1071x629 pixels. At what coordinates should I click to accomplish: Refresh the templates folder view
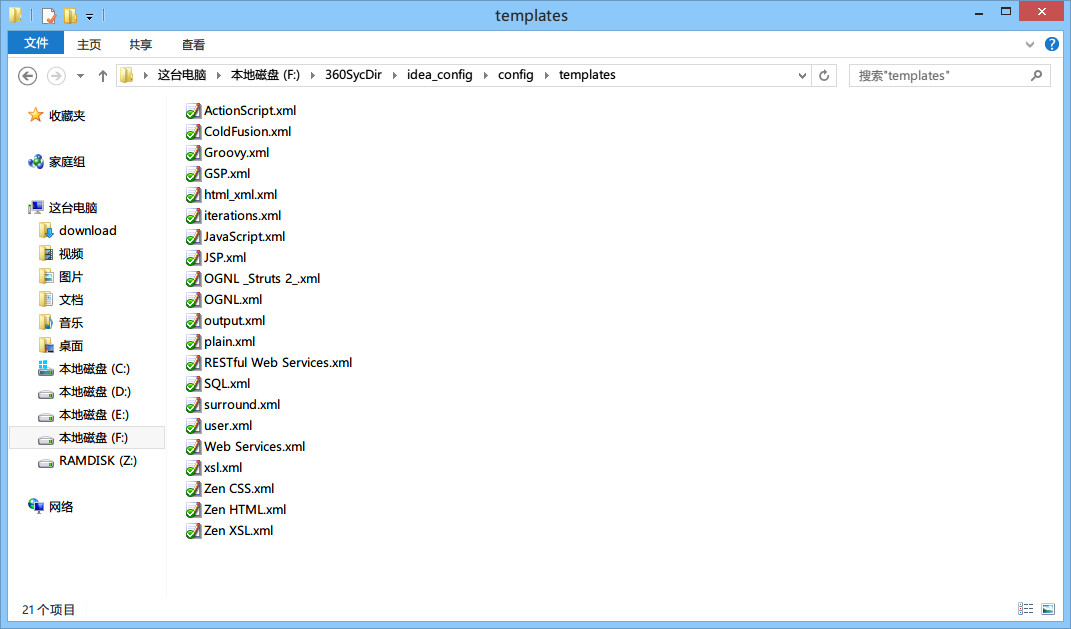click(x=824, y=75)
